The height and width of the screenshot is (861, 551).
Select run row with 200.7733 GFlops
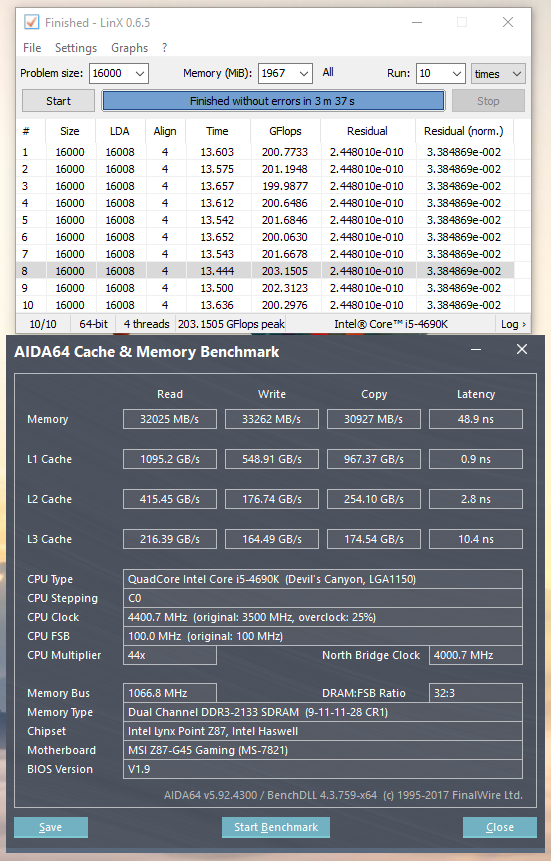(x=265, y=152)
